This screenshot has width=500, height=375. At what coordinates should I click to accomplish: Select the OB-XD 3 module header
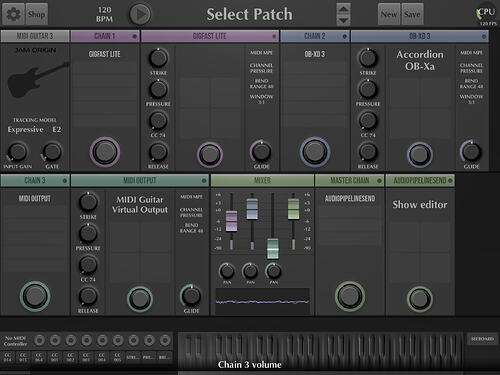(x=420, y=36)
